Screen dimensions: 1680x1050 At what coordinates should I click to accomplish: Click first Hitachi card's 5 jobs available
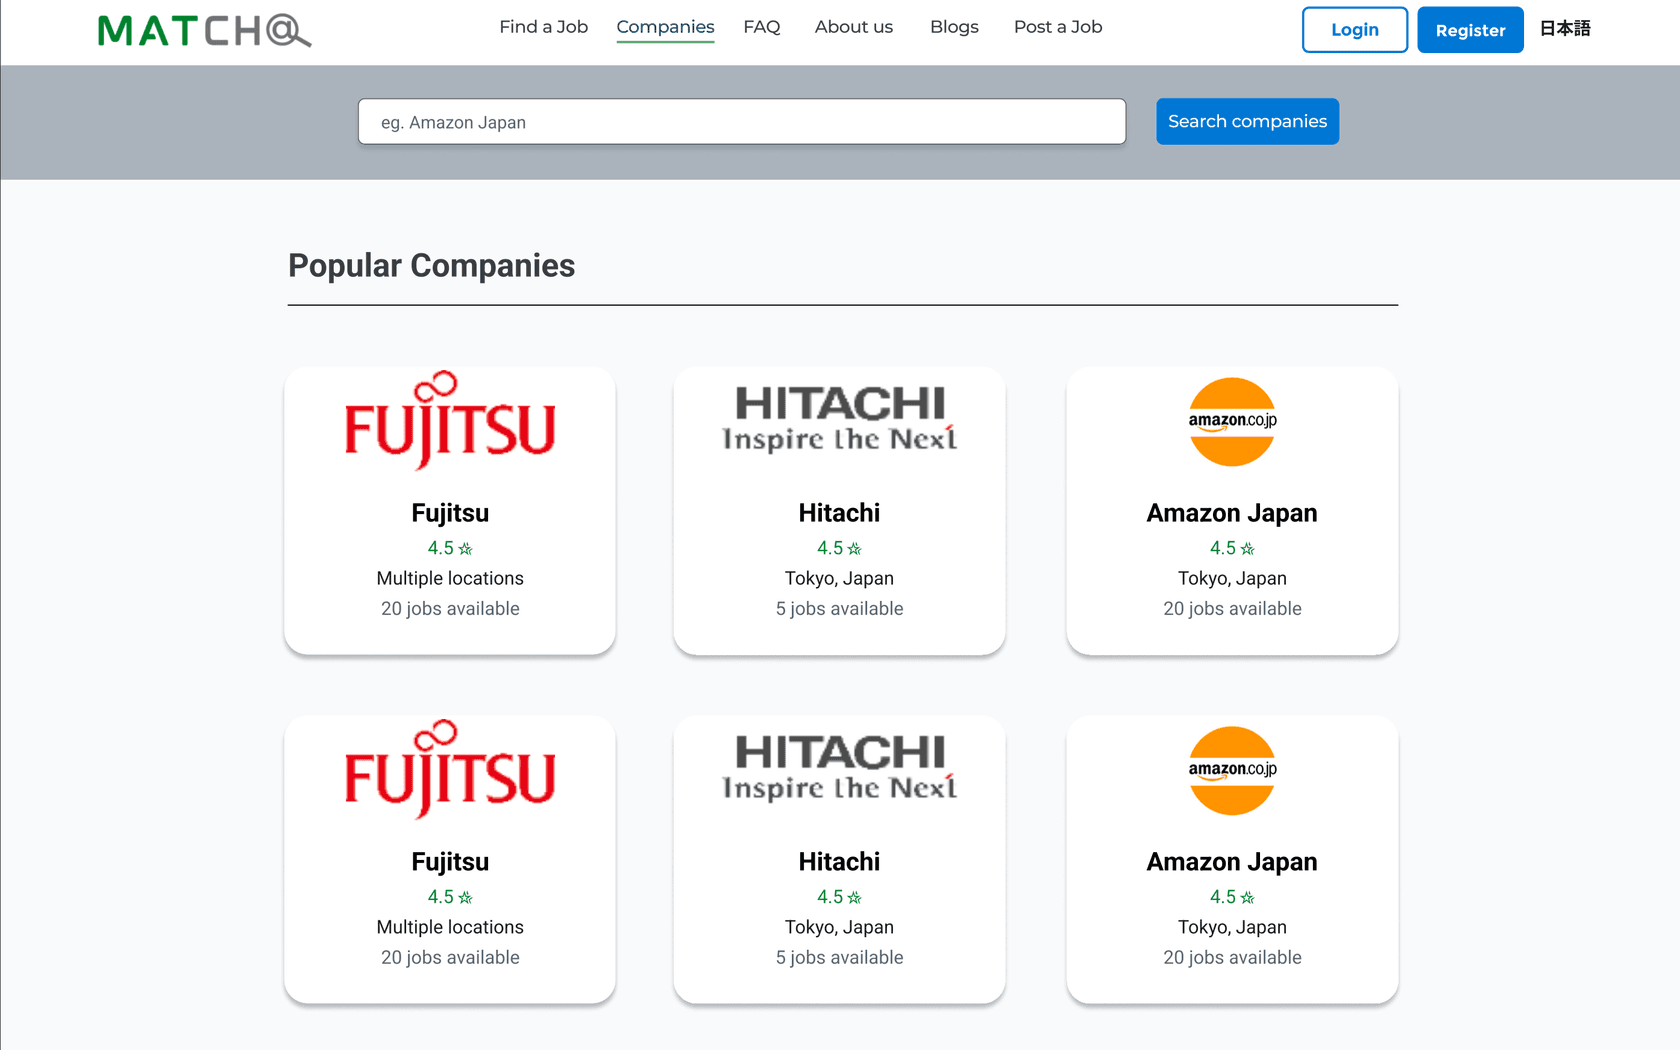839,609
